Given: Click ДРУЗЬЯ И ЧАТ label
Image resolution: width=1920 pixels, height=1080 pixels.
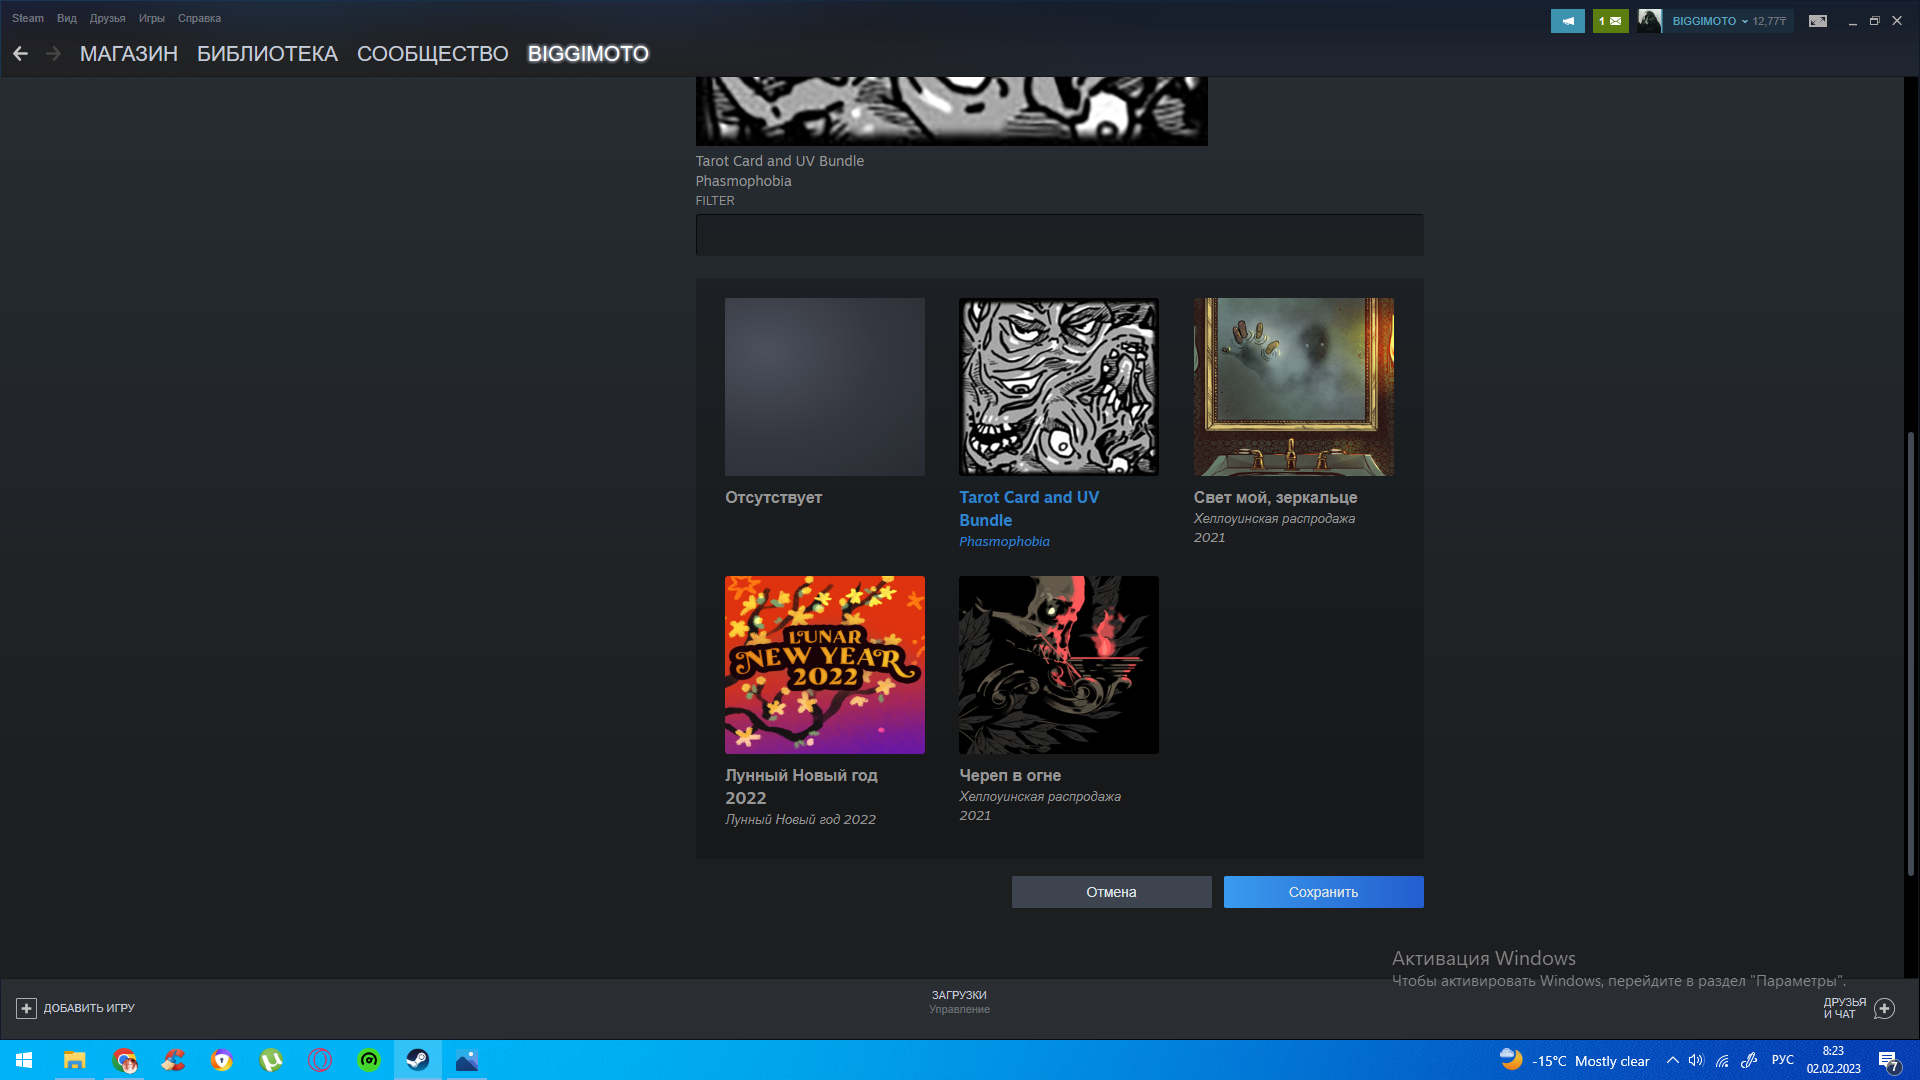Looking at the screenshot, I should pyautogui.click(x=1844, y=1008).
